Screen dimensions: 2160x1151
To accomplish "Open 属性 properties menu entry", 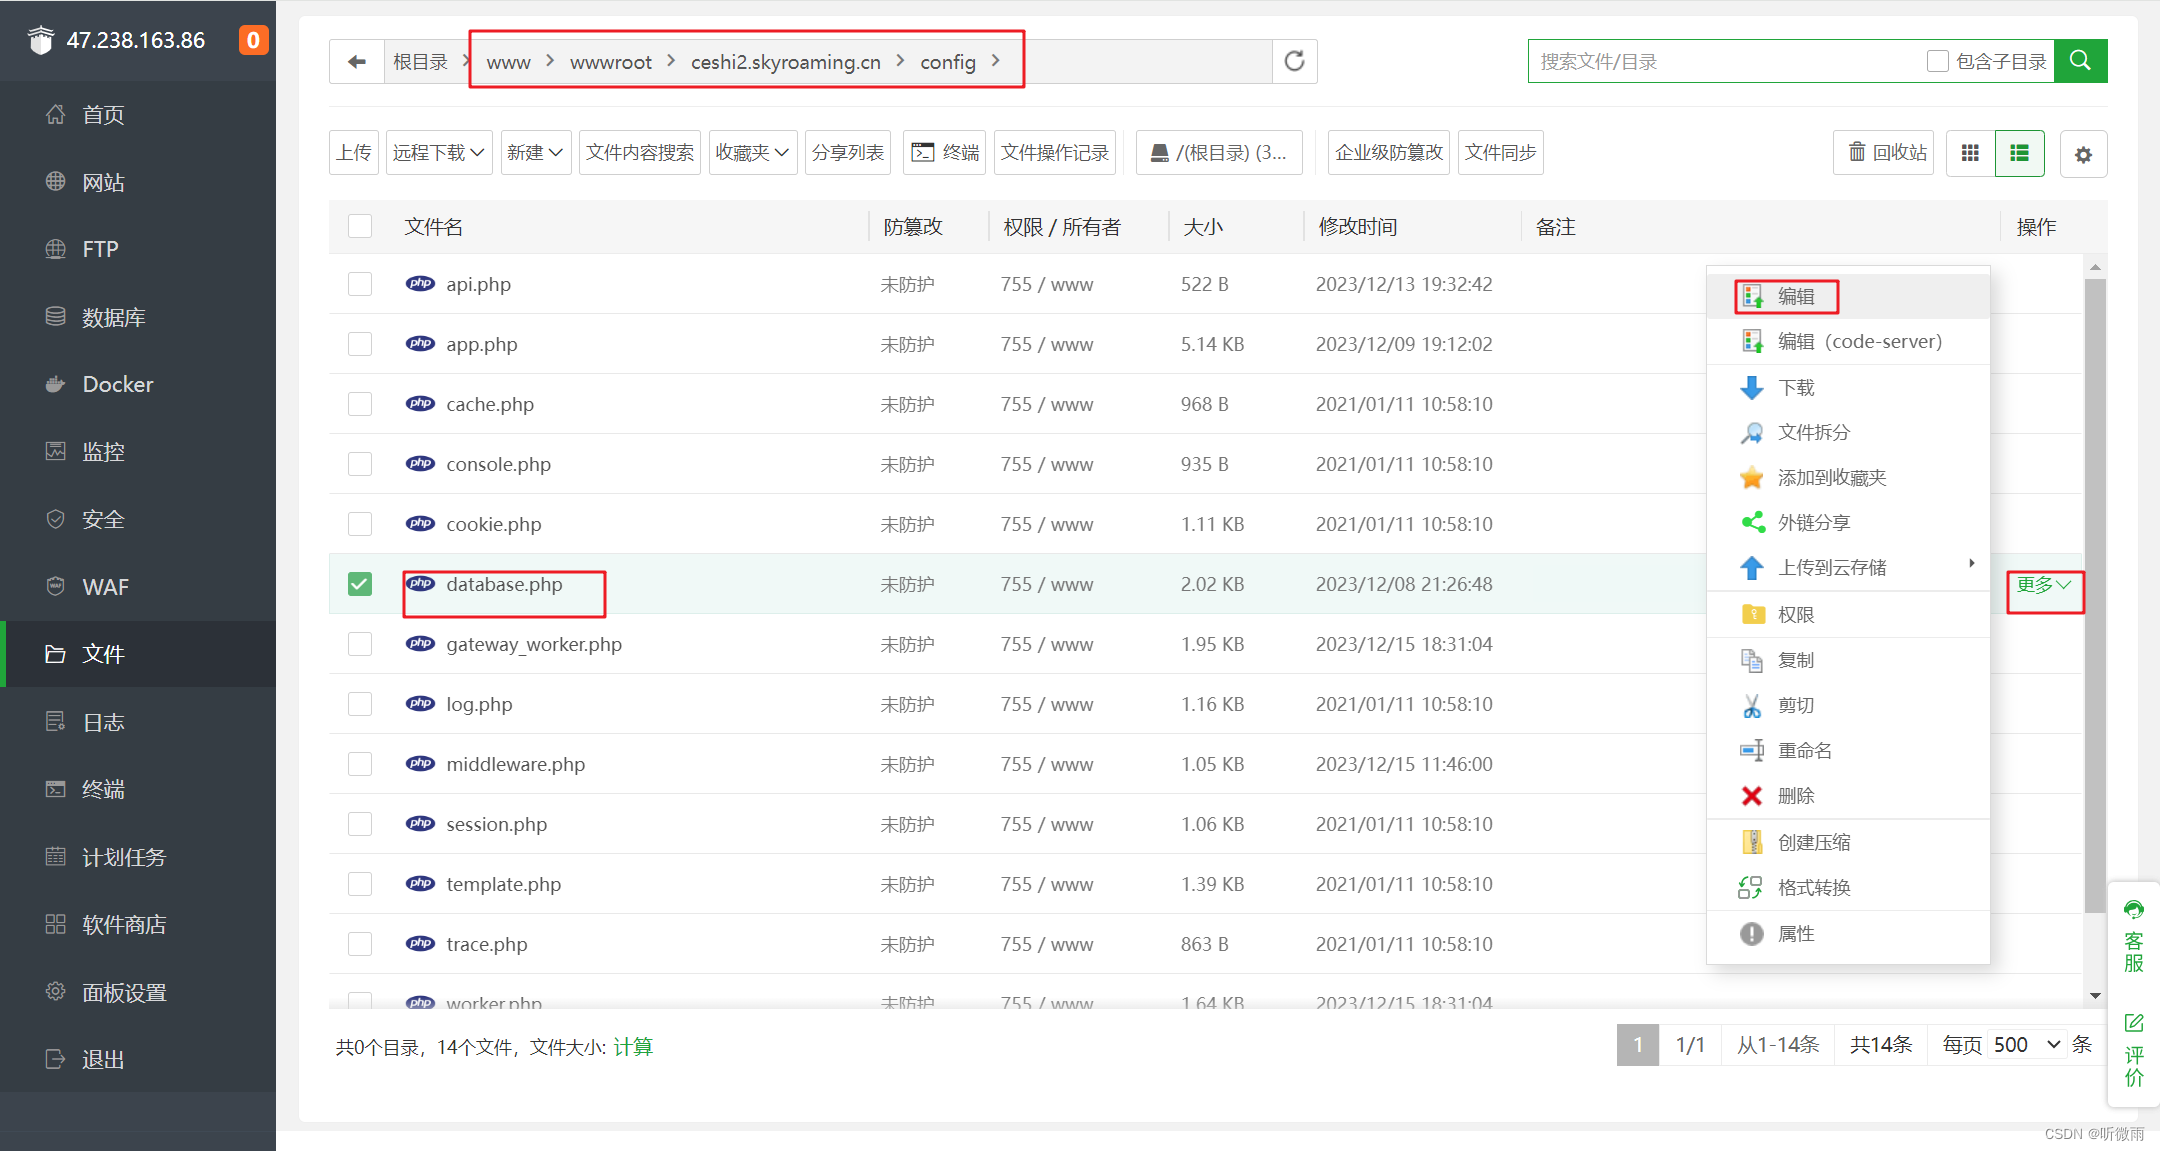I will point(1848,933).
